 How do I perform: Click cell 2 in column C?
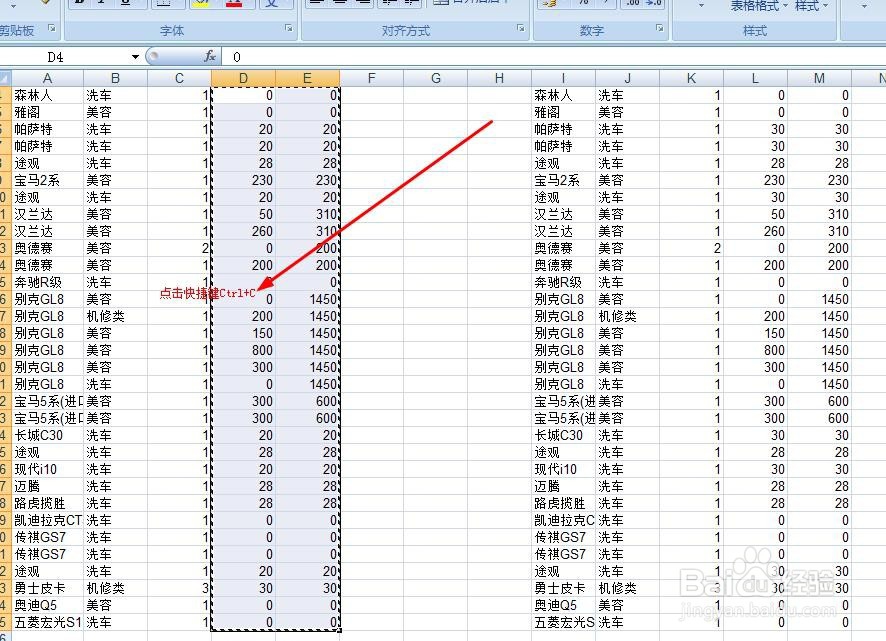(x=179, y=248)
